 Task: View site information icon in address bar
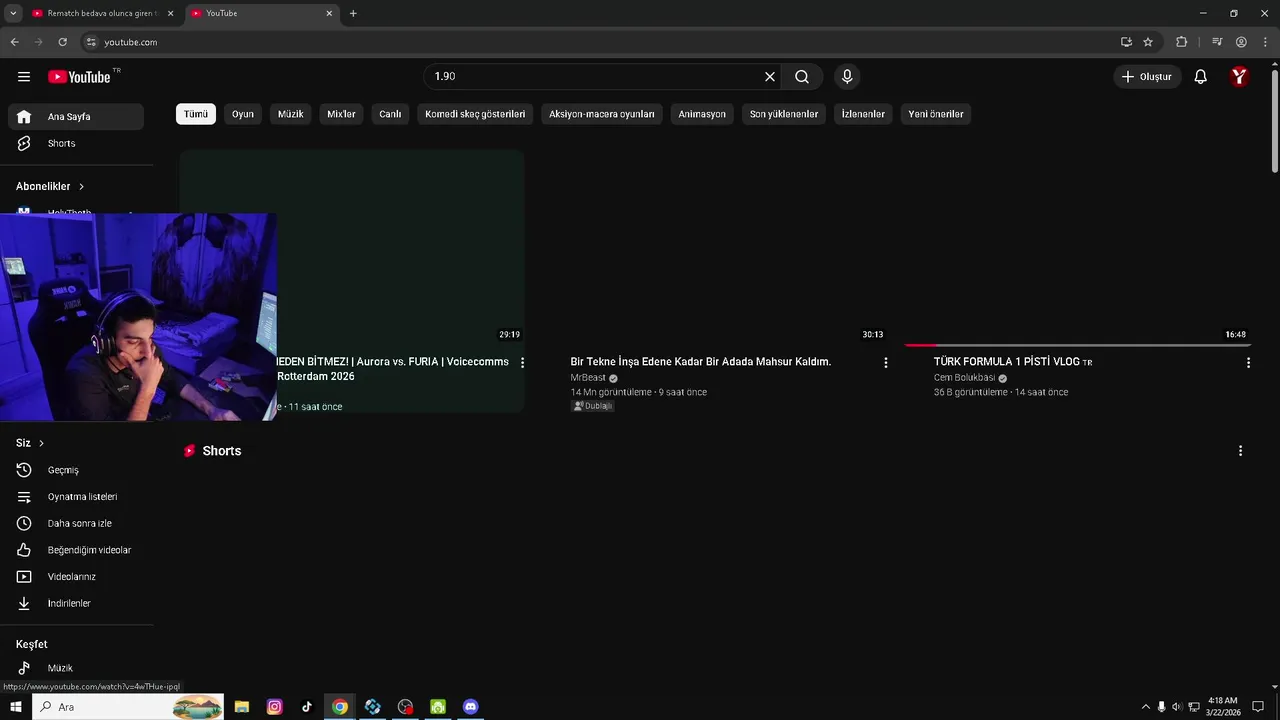pos(91,42)
